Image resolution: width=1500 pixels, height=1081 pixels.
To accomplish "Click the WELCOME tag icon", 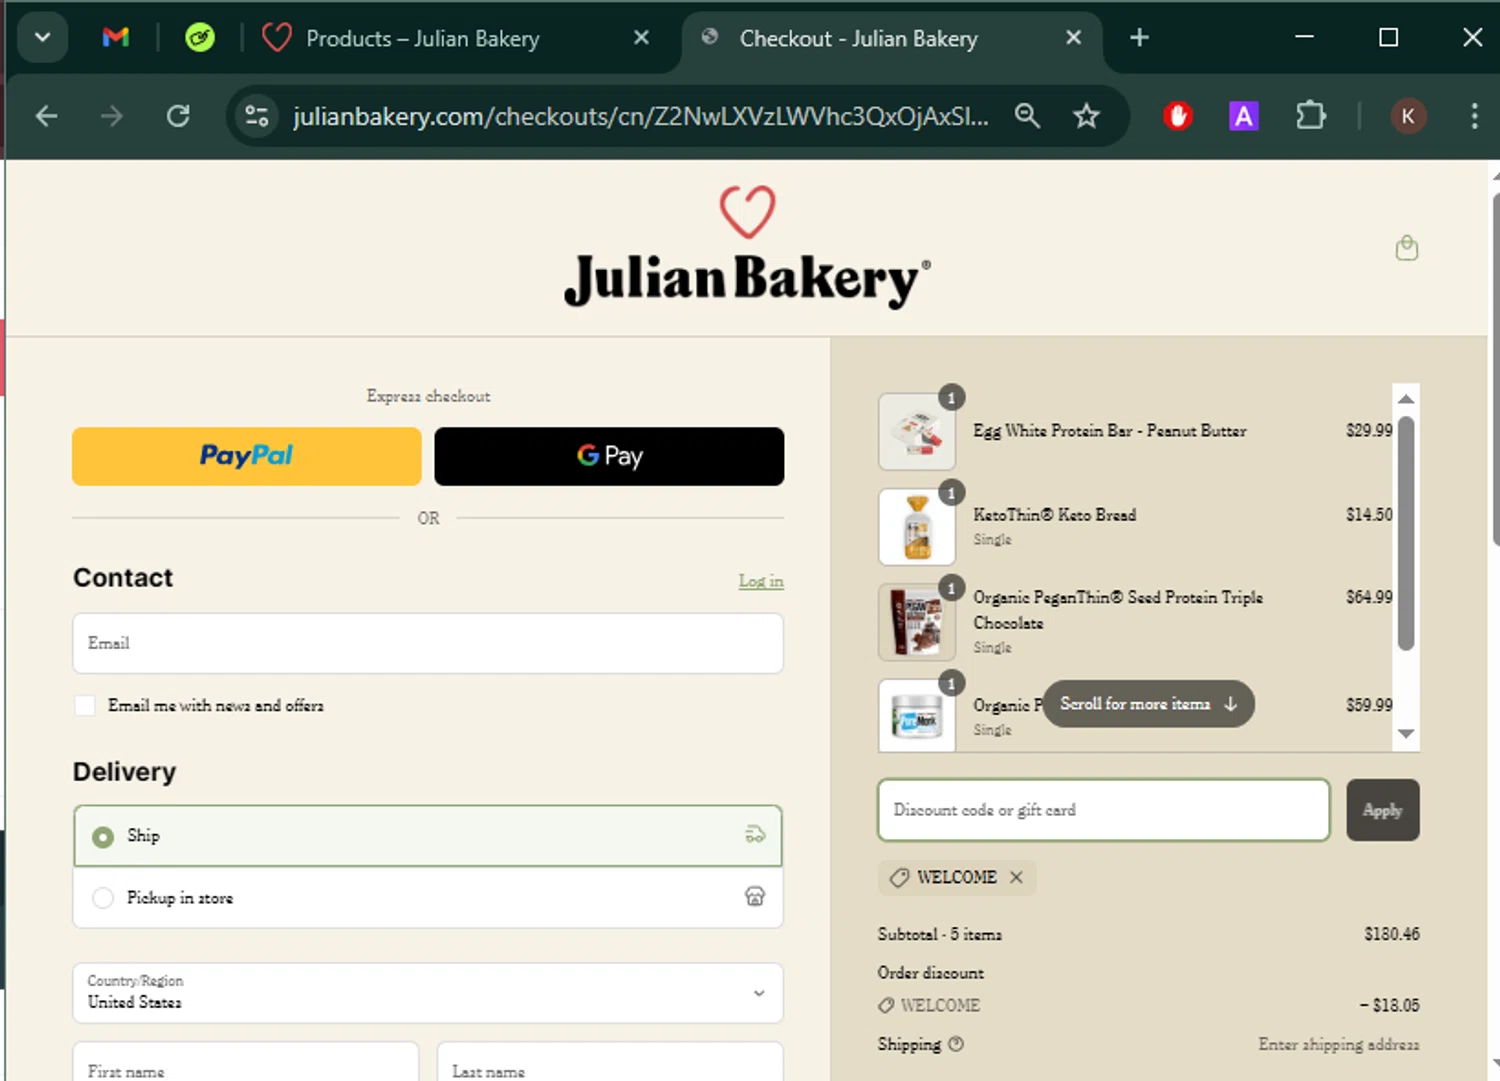I will pos(900,877).
